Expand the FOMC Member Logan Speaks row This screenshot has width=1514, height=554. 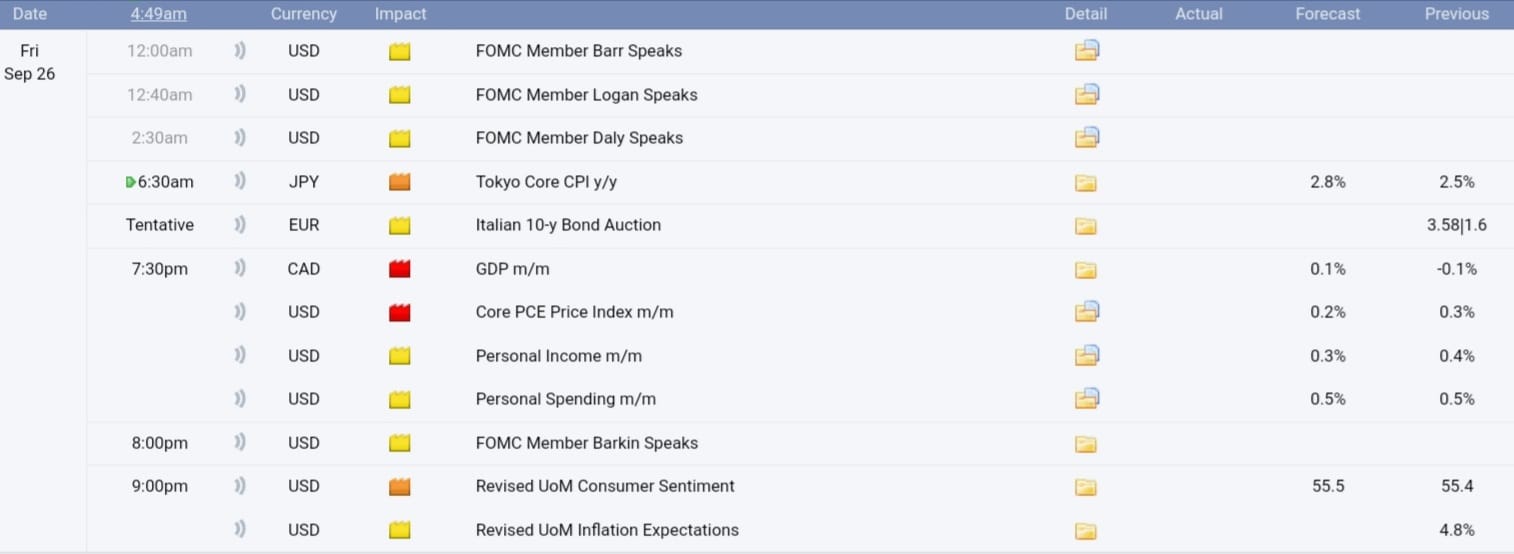(586, 95)
